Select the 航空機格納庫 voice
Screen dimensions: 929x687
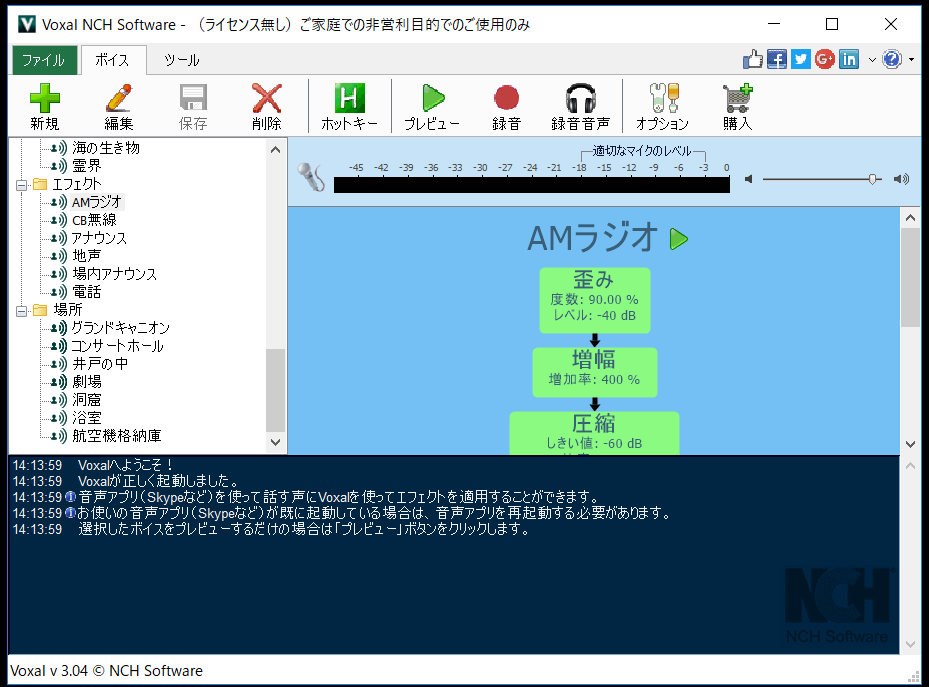[116, 435]
